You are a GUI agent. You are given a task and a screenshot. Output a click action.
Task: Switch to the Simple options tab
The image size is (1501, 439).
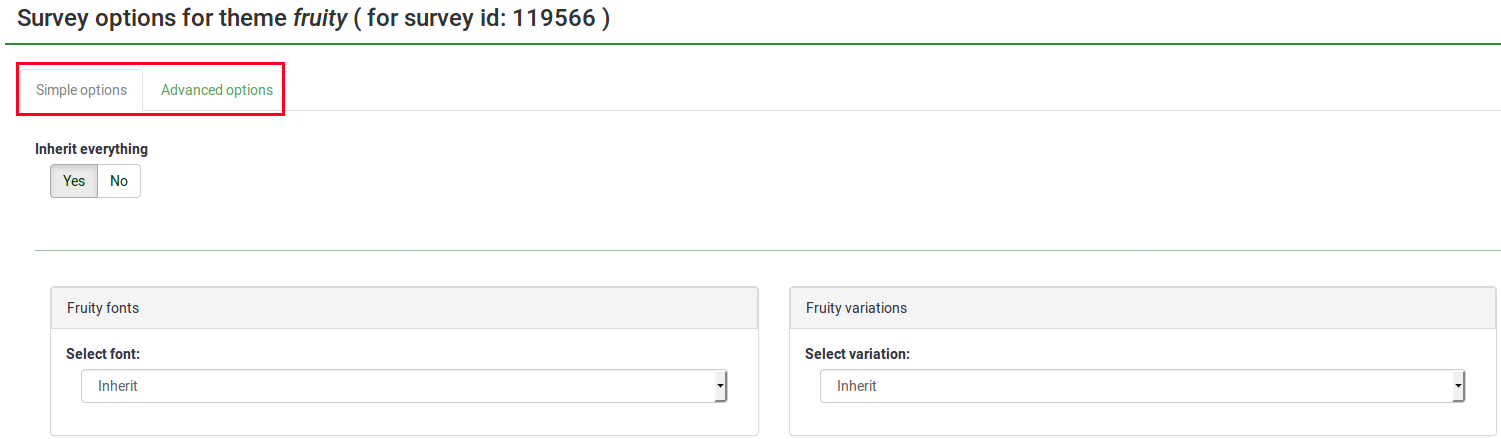(x=81, y=90)
